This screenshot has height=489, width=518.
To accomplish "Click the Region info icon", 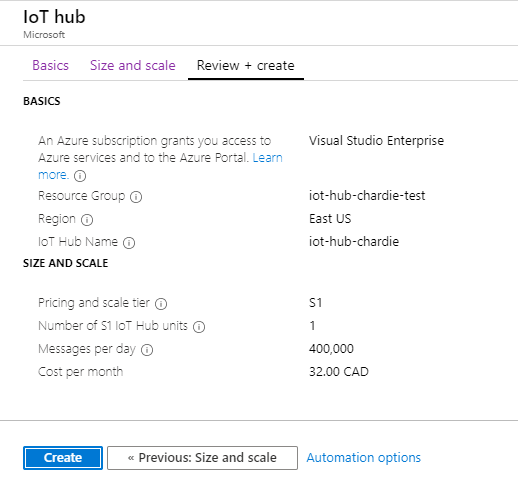I will point(87,220).
